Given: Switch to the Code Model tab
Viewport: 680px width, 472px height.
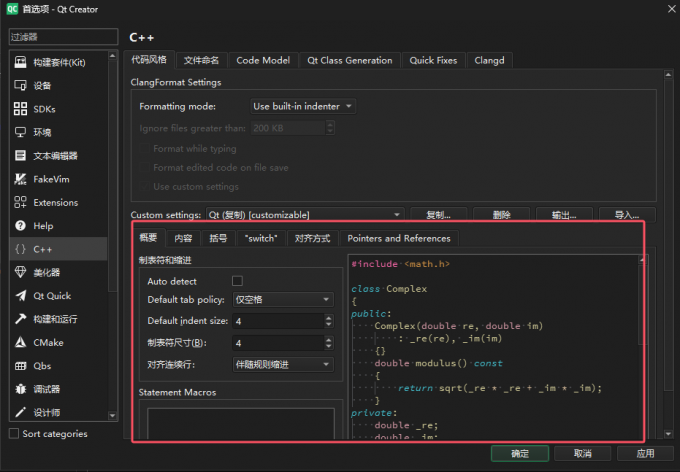Looking at the screenshot, I should 262,60.
